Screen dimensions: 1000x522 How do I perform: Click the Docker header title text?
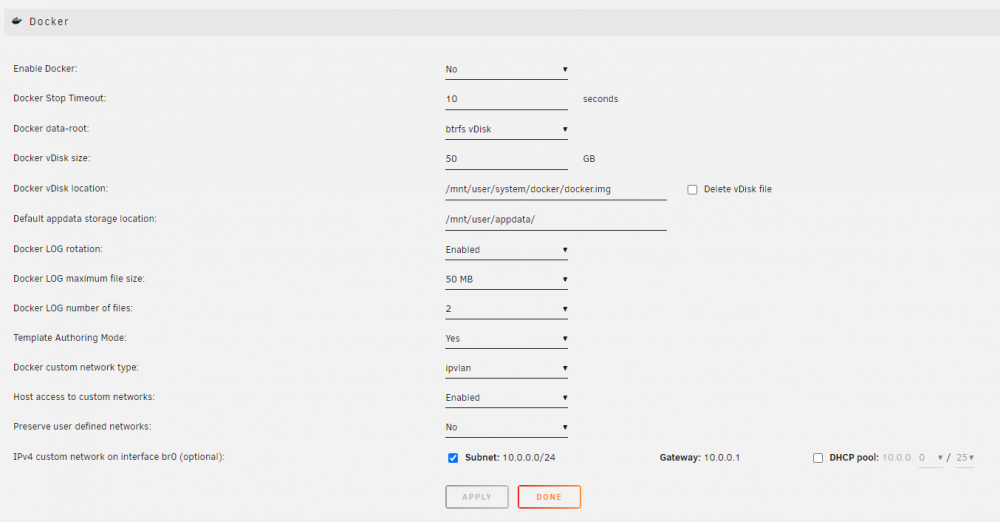49,22
